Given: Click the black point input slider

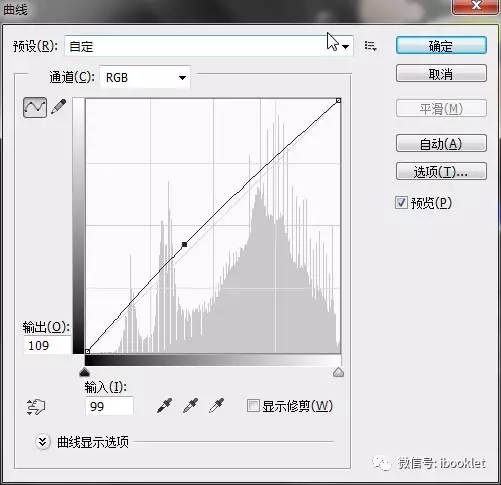Looking at the screenshot, I should point(85,372).
